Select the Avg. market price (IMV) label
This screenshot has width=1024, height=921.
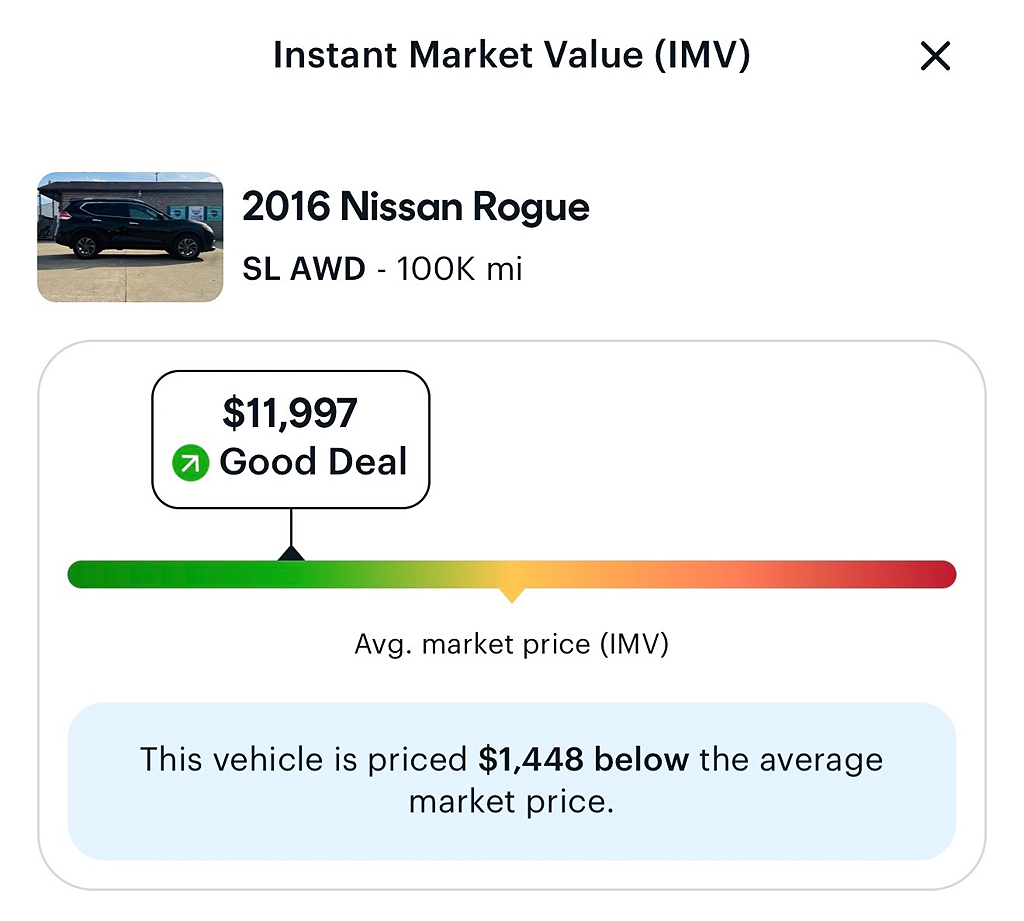click(511, 645)
